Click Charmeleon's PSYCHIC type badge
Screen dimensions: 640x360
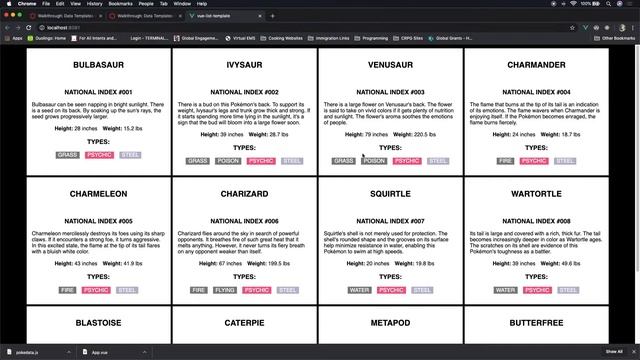coord(96,290)
